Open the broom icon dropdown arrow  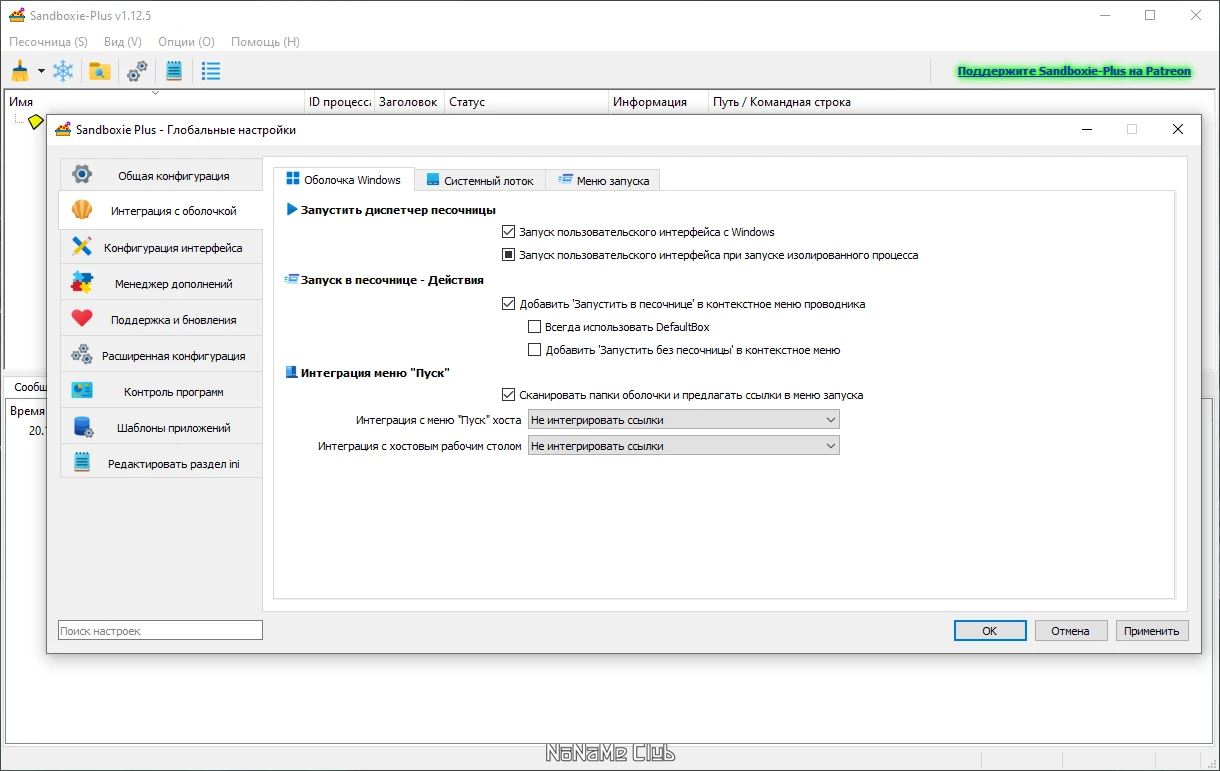point(41,71)
